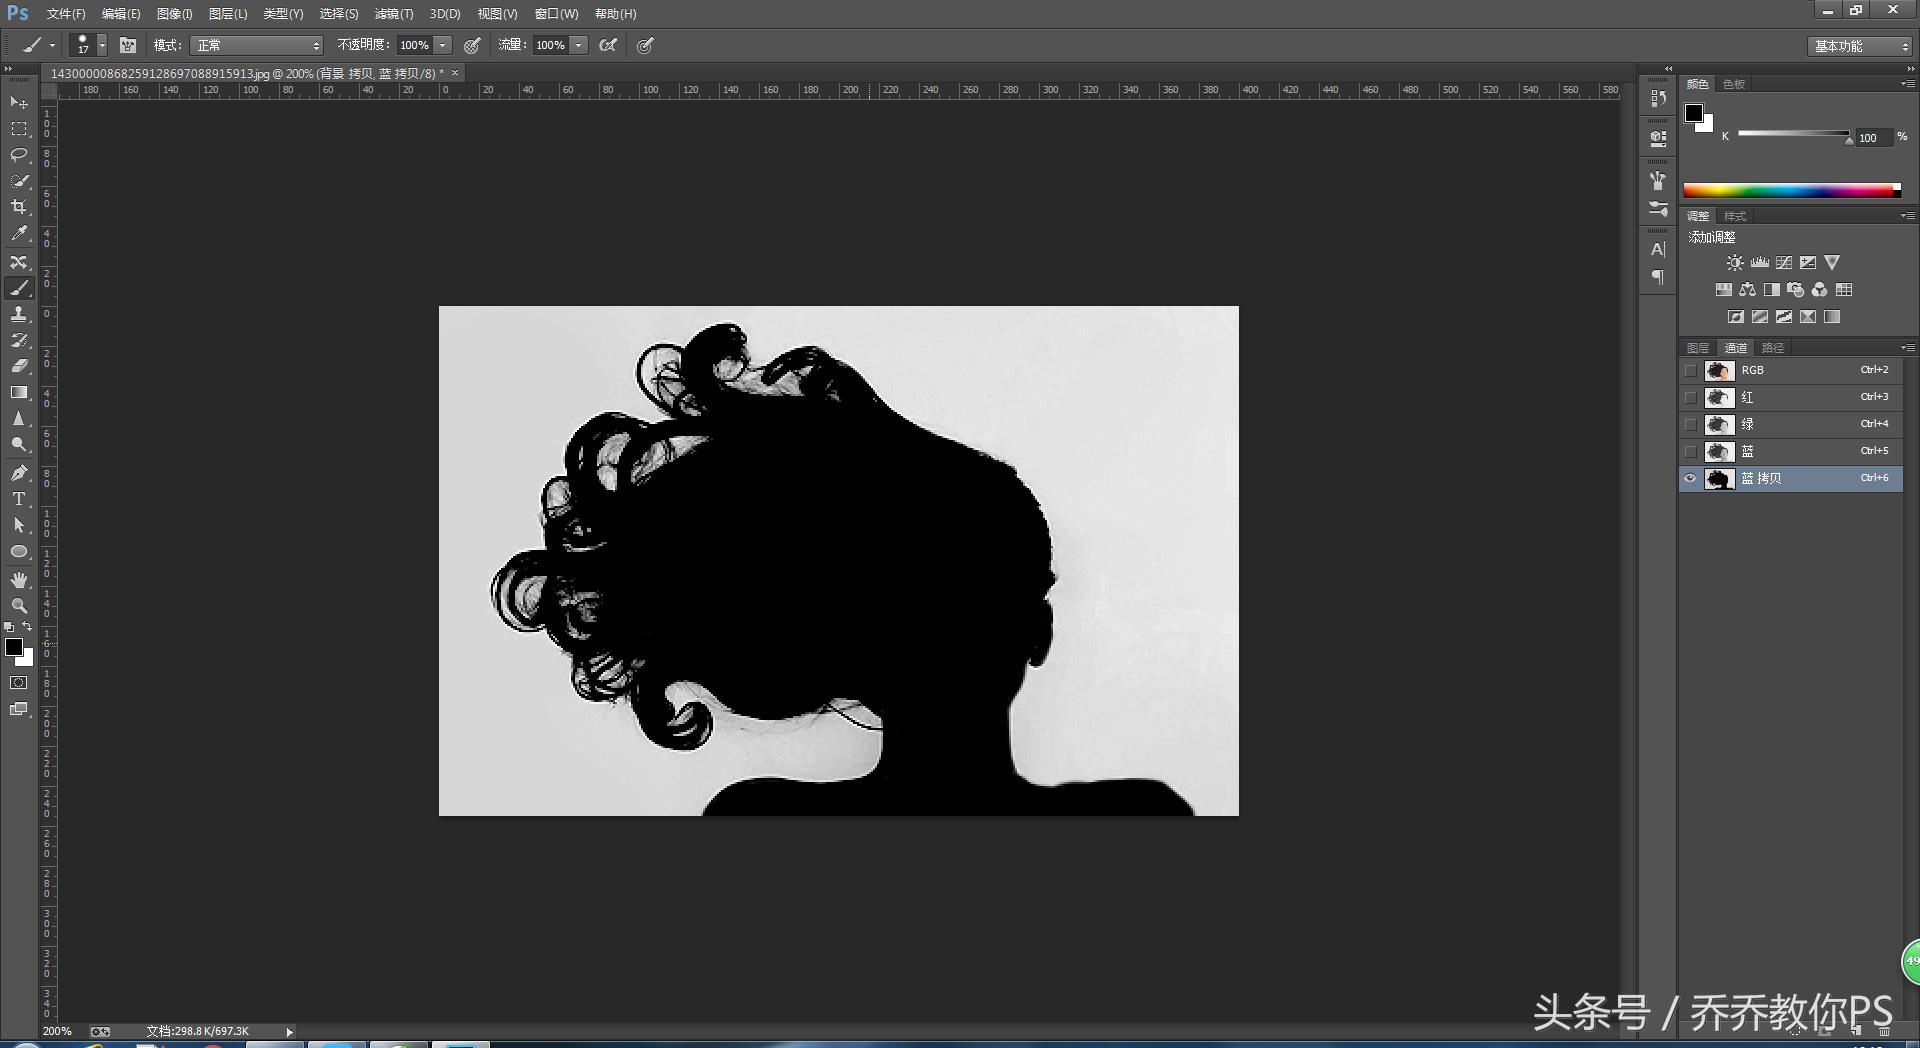Viewport: 1920px width, 1048px height.
Task: Click the foreground color swatch in toolbox
Action: [14, 647]
